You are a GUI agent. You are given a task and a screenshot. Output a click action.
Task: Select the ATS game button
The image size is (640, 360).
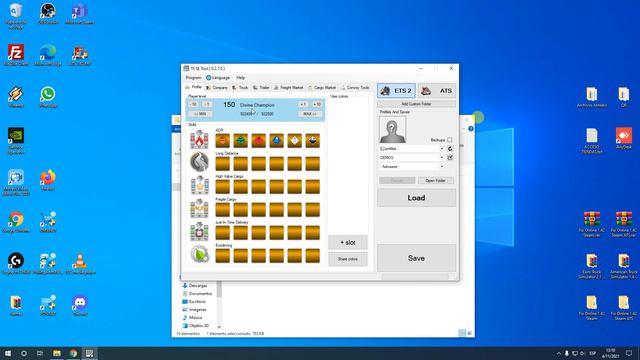point(438,91)
